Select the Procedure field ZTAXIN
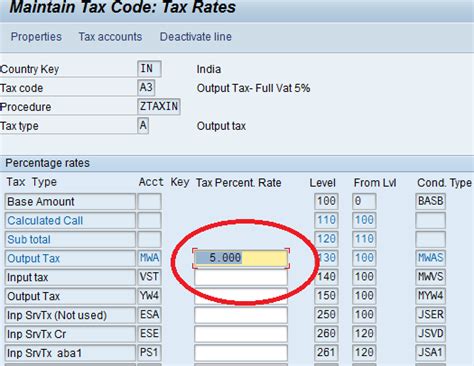Image resolution: width=474 pixels, height=366 pixels. (159, 107)
